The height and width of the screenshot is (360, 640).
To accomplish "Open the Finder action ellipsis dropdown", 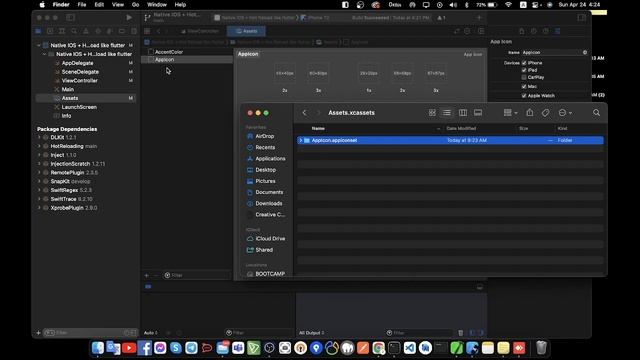I will (565, 113).
